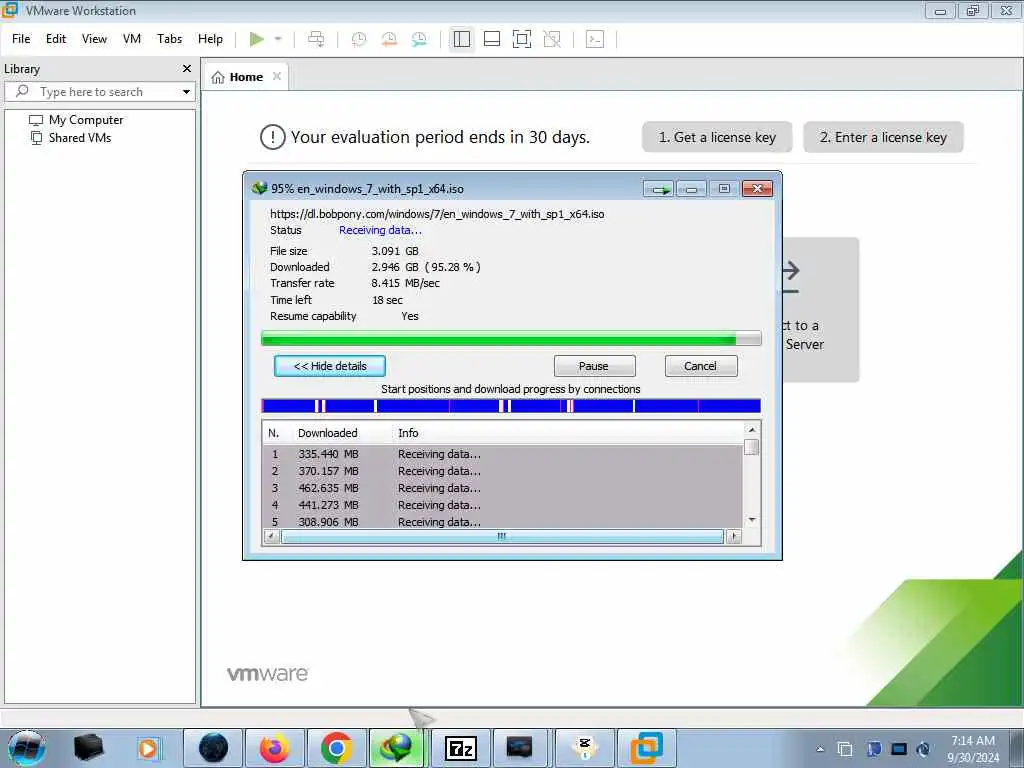Image resolution: width=1024 pixels, height=768 pixels.
Task: Click the connections list scroll down arrow
Action: coord(752,520)
